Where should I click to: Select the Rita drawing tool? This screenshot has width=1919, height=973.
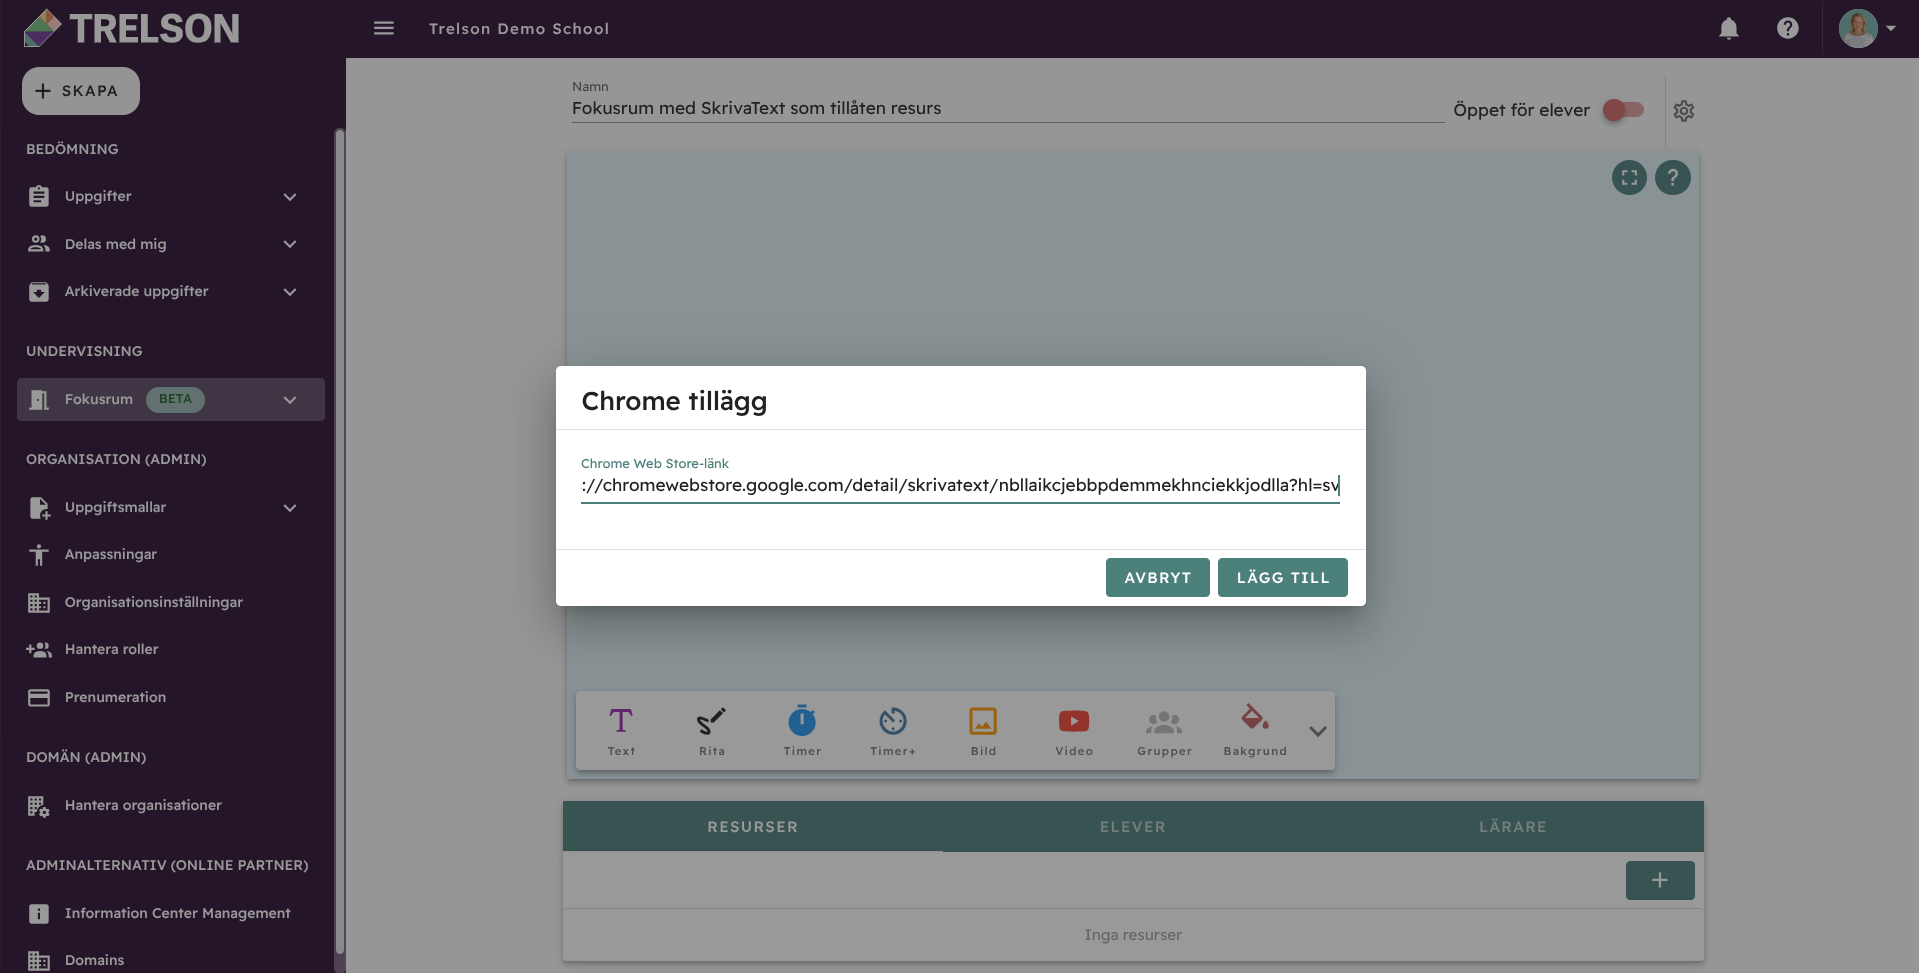(712, 731)
